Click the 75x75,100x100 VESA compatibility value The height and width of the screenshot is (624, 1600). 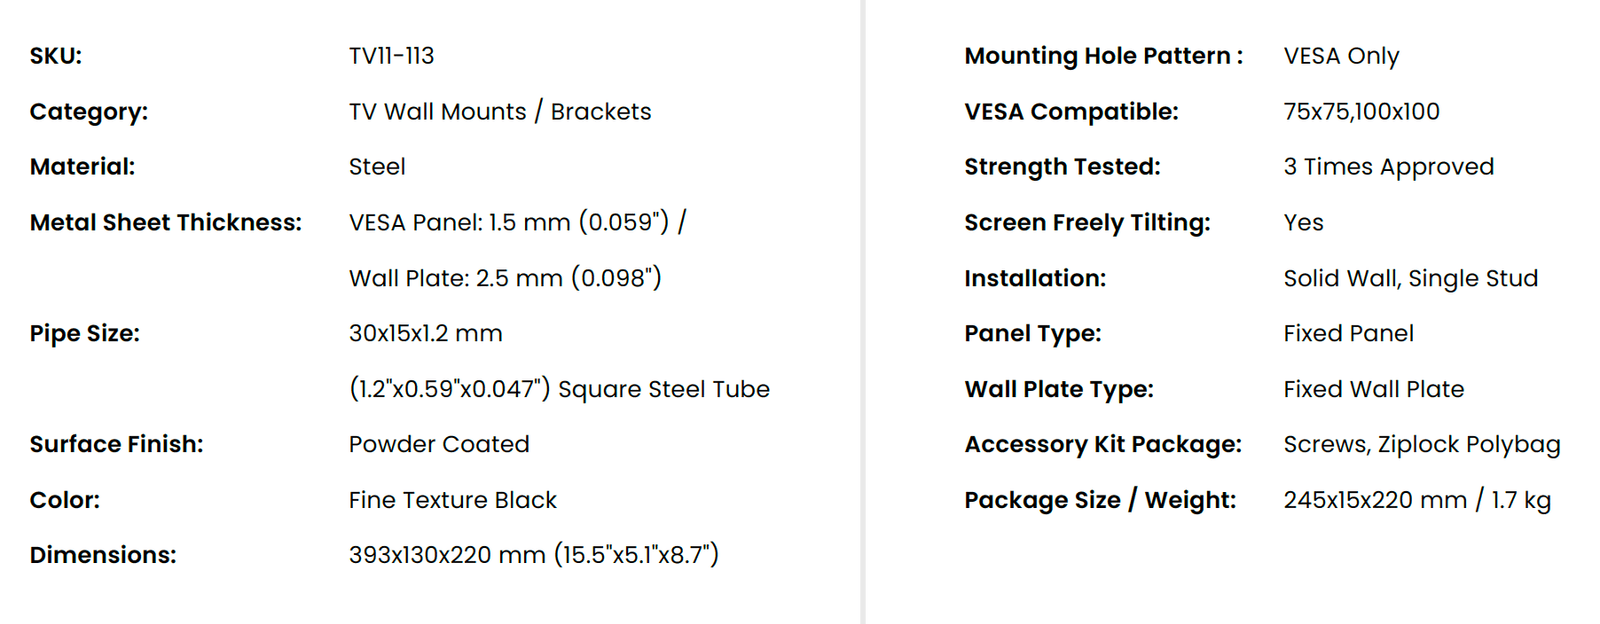pyautogui.click(x=1361, y=111)
